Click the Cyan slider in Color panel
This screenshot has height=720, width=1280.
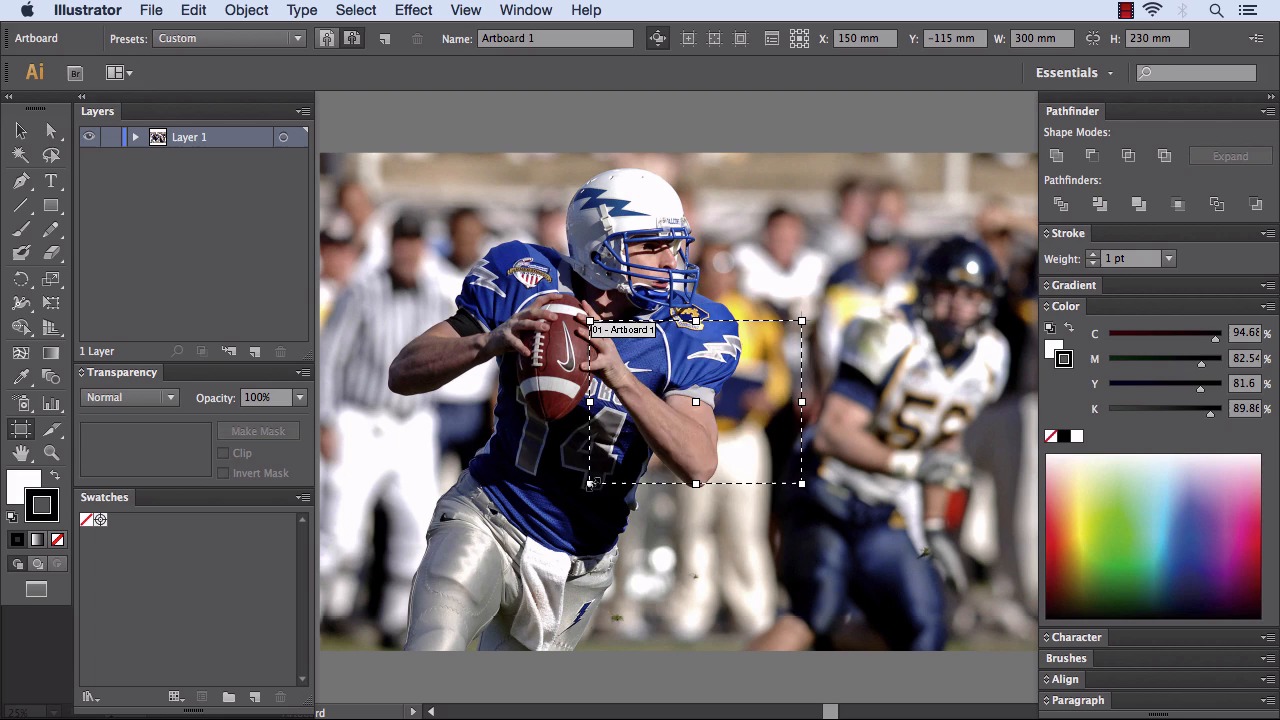tap(1165, 334)
